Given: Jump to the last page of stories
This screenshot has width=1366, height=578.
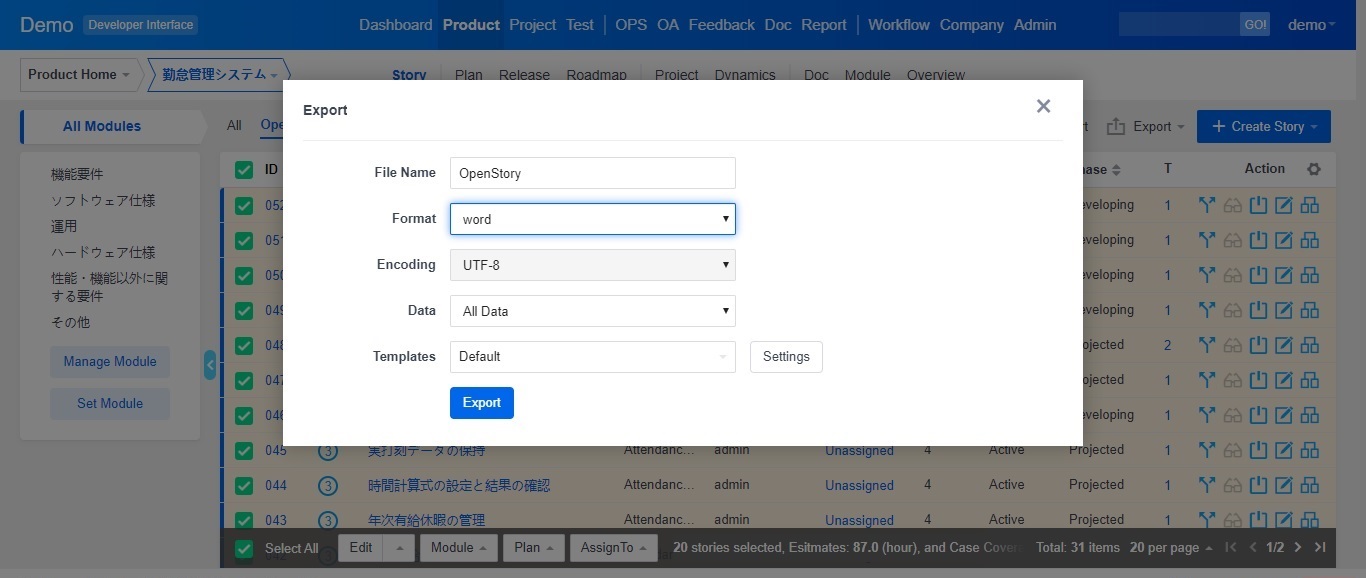Looking at the screenshot, I should tap(1320, 547).
